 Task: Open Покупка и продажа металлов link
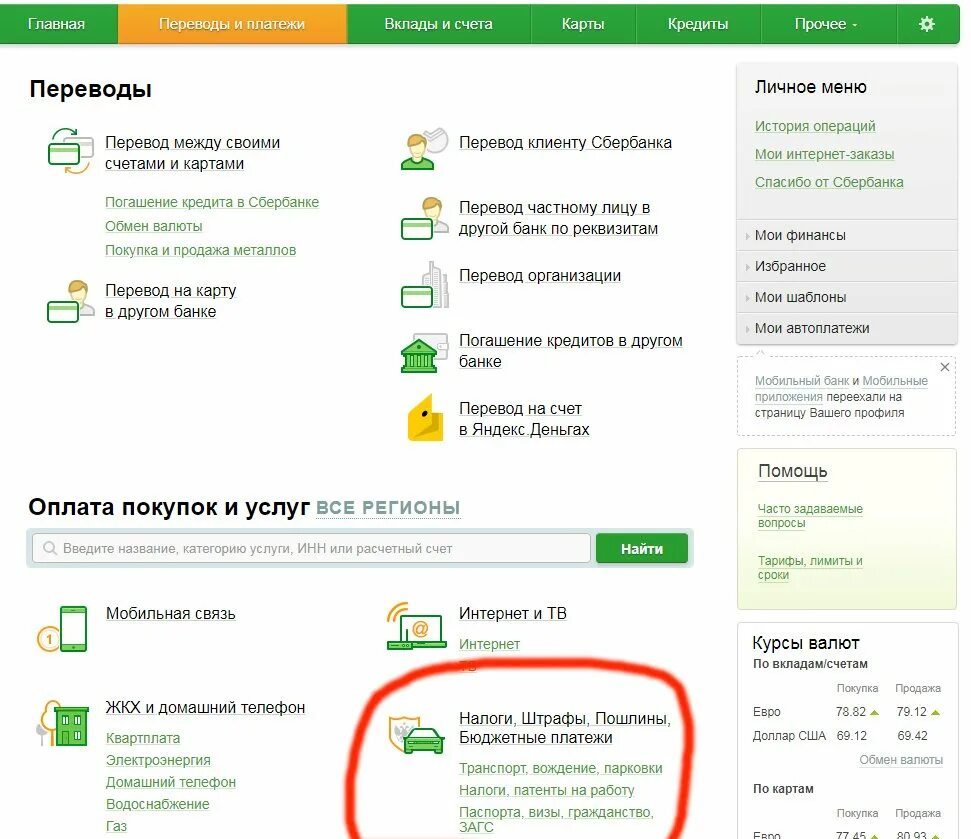click(200, 250)
